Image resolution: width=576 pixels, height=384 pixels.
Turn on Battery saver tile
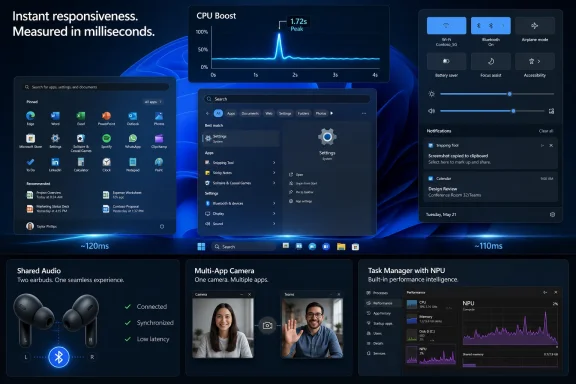click(x=446, y=61)
